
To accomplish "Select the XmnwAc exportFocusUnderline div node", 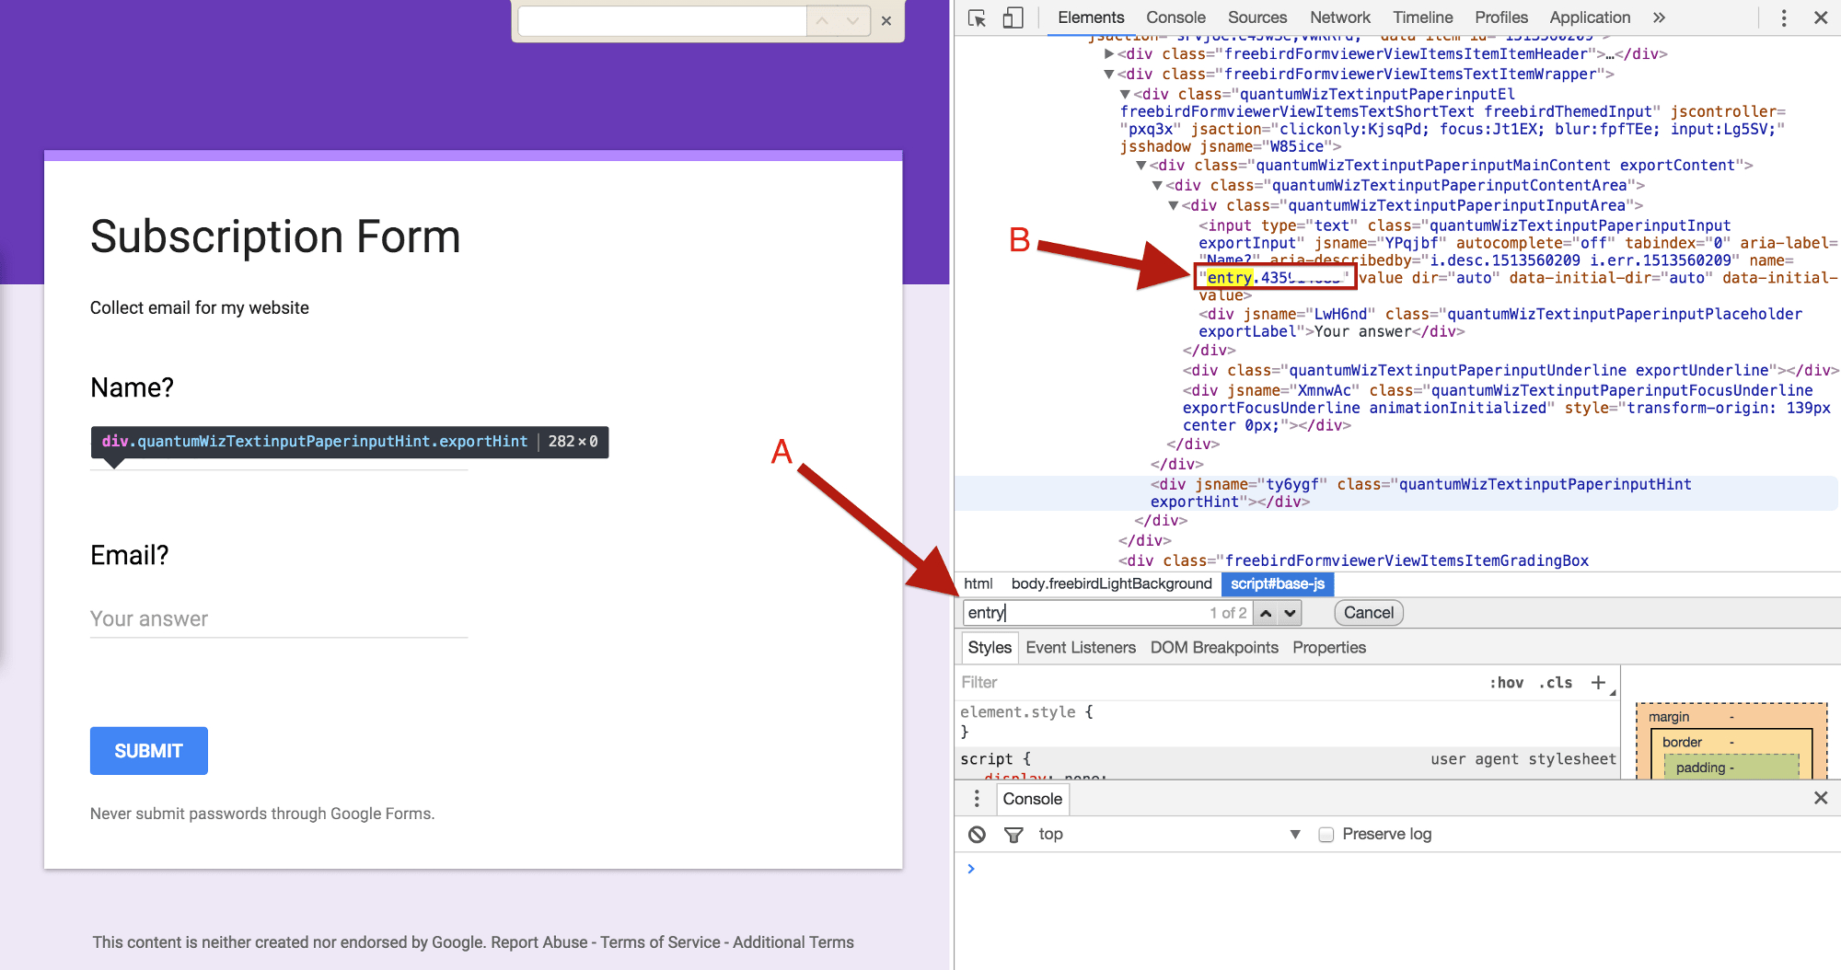I will [1506, 408].
